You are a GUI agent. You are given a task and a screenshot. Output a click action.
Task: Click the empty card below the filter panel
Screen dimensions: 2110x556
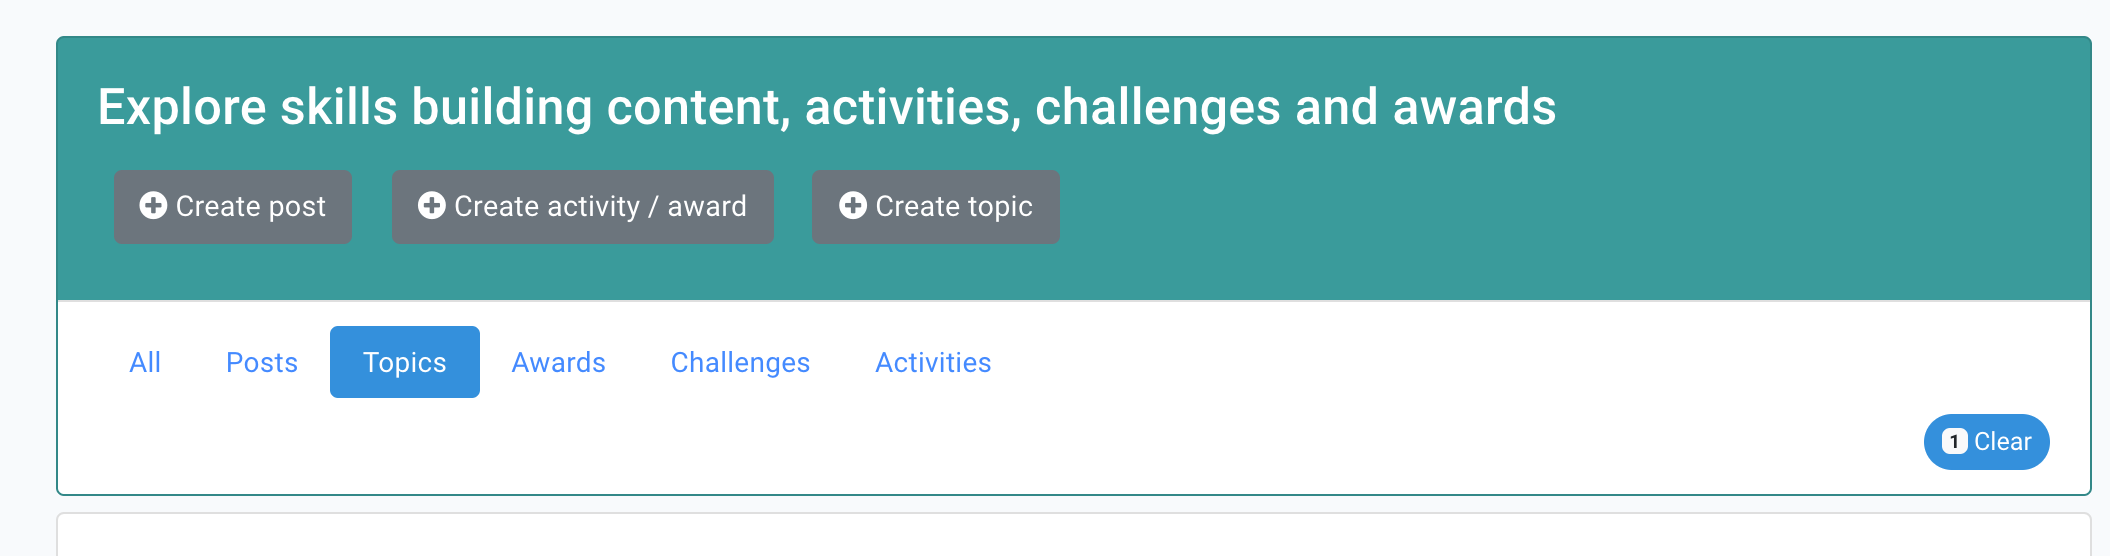click(1073, 535)
